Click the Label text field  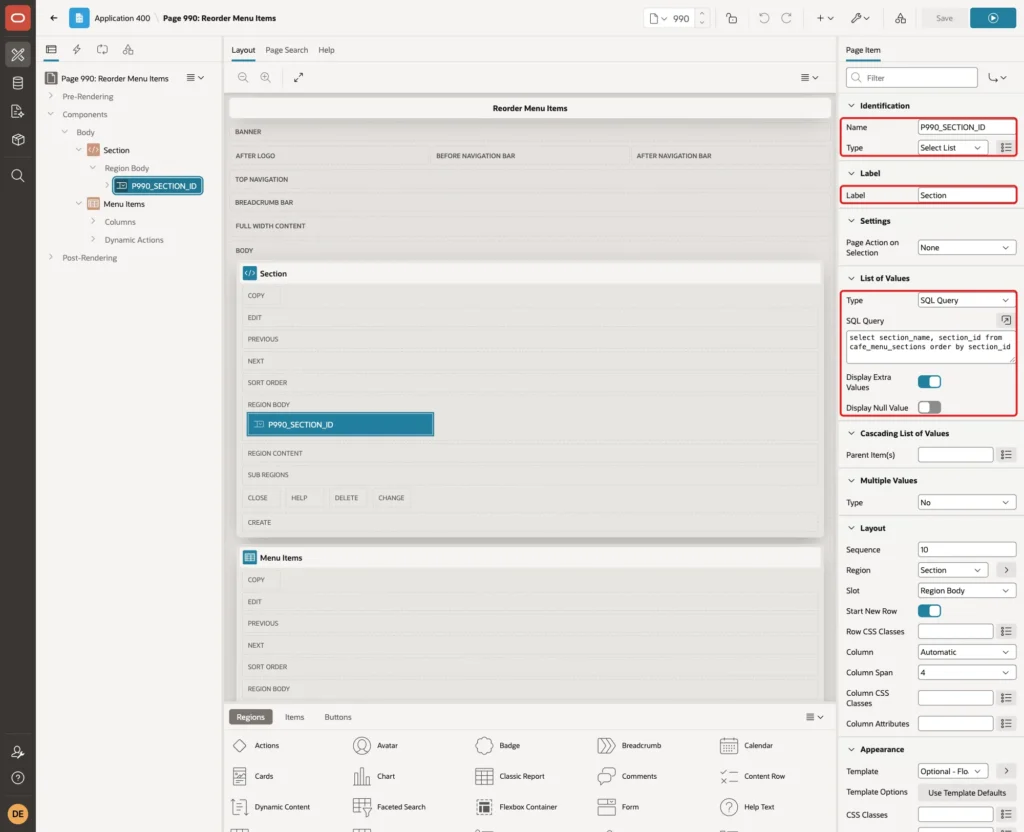click(x=967, y=195)
